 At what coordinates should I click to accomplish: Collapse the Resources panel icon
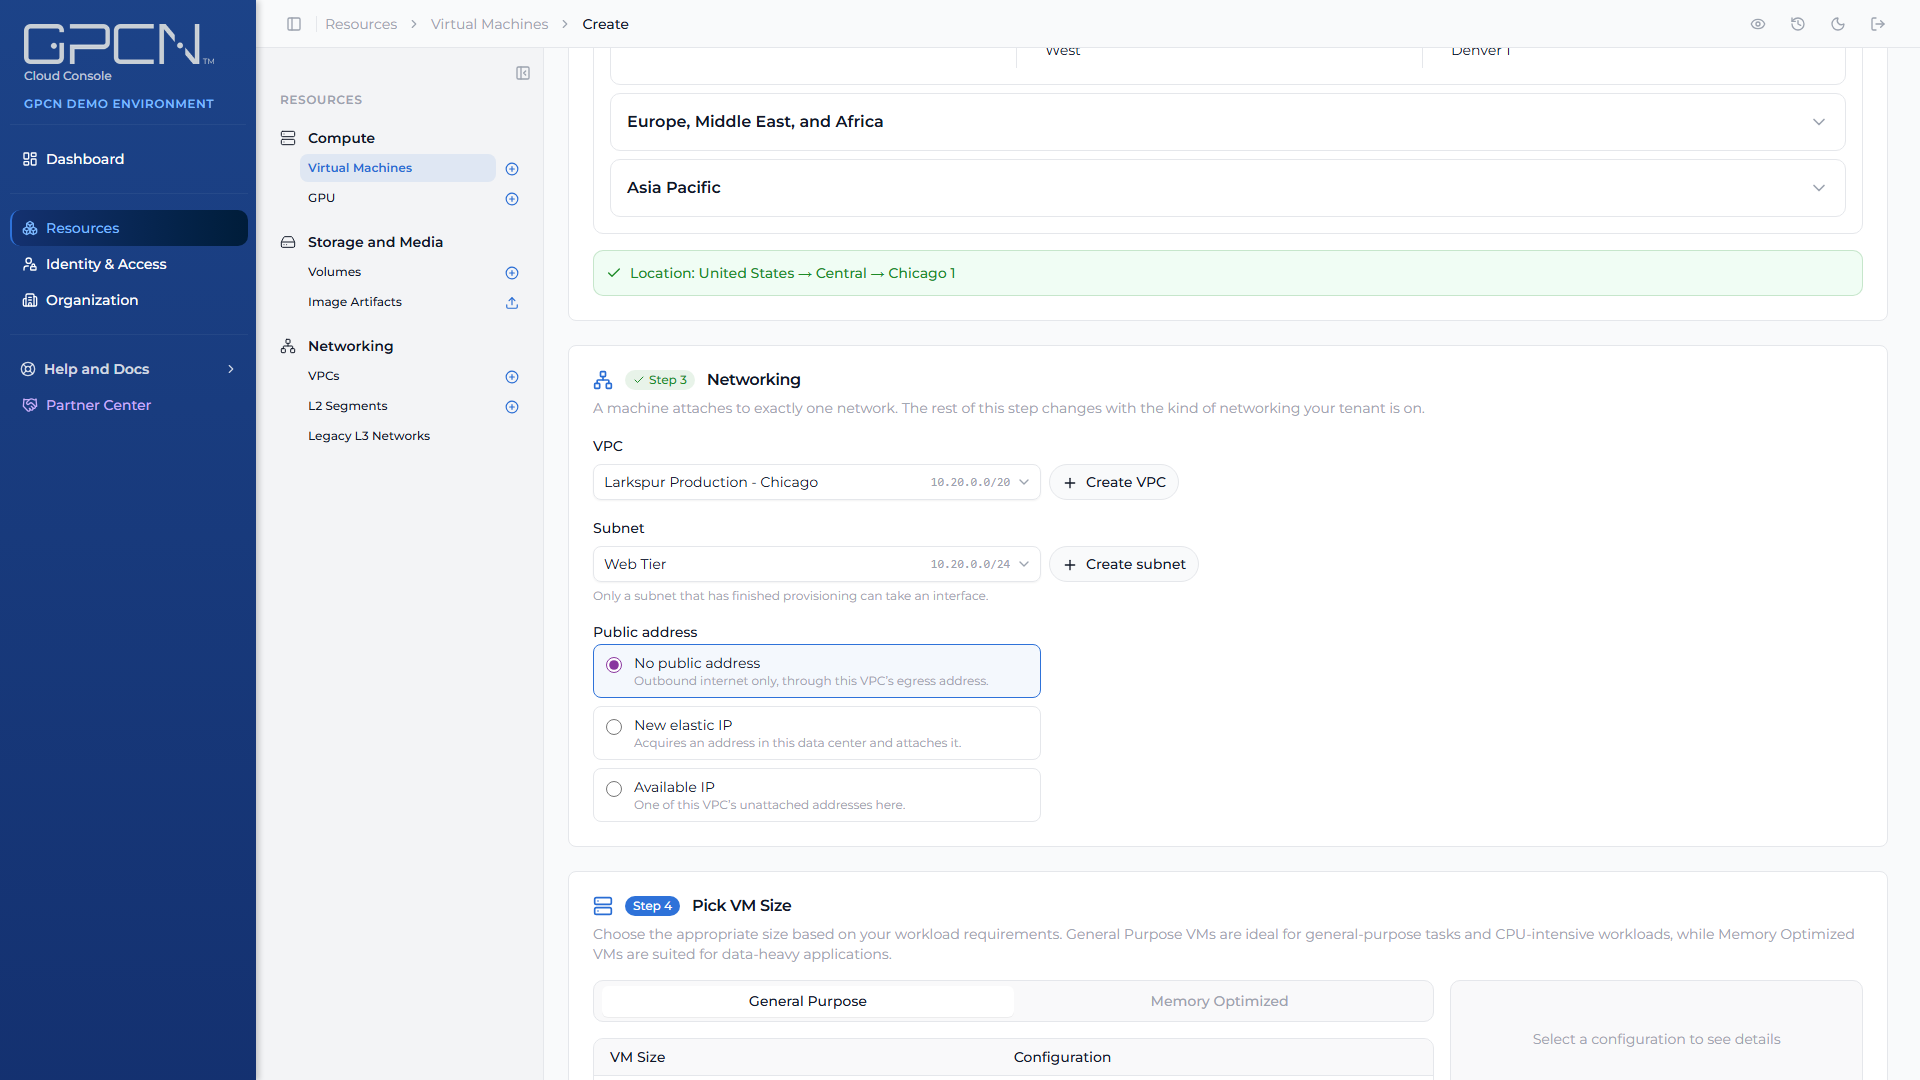pyautogui.click(x=523, y=73)
